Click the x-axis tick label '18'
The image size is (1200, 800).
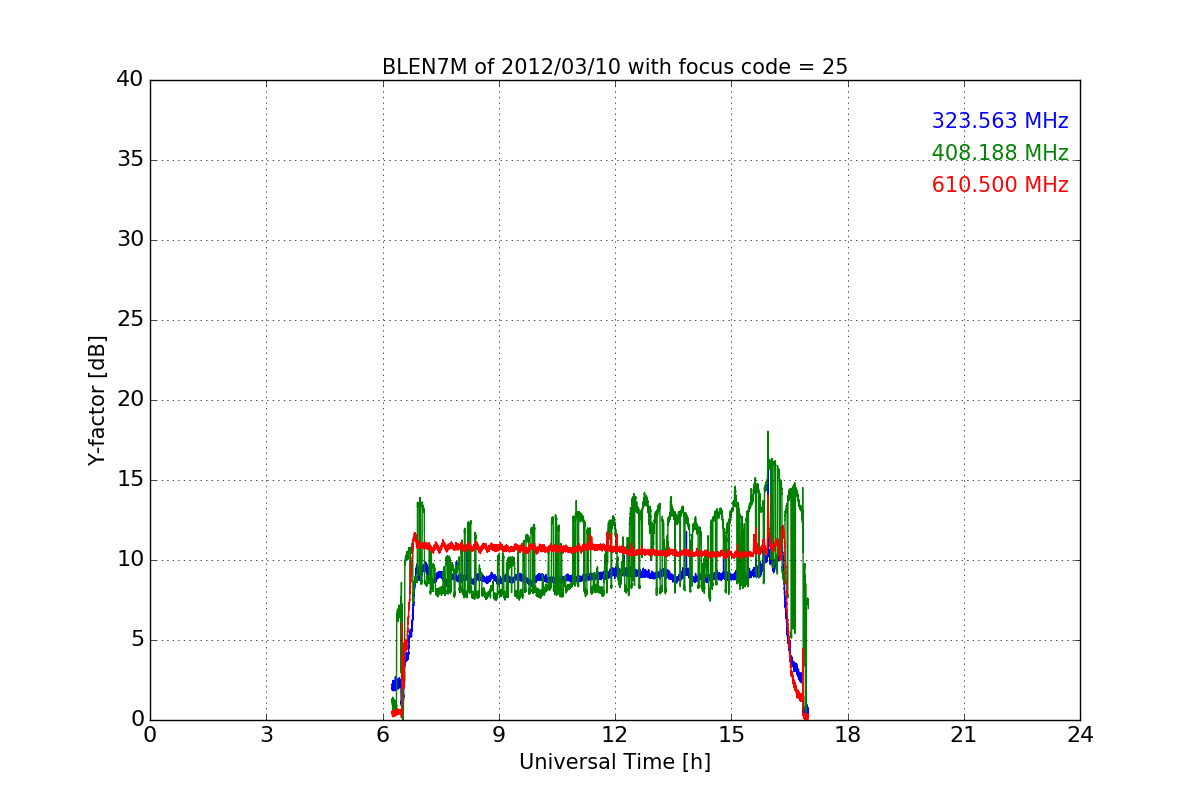[848, 735]
